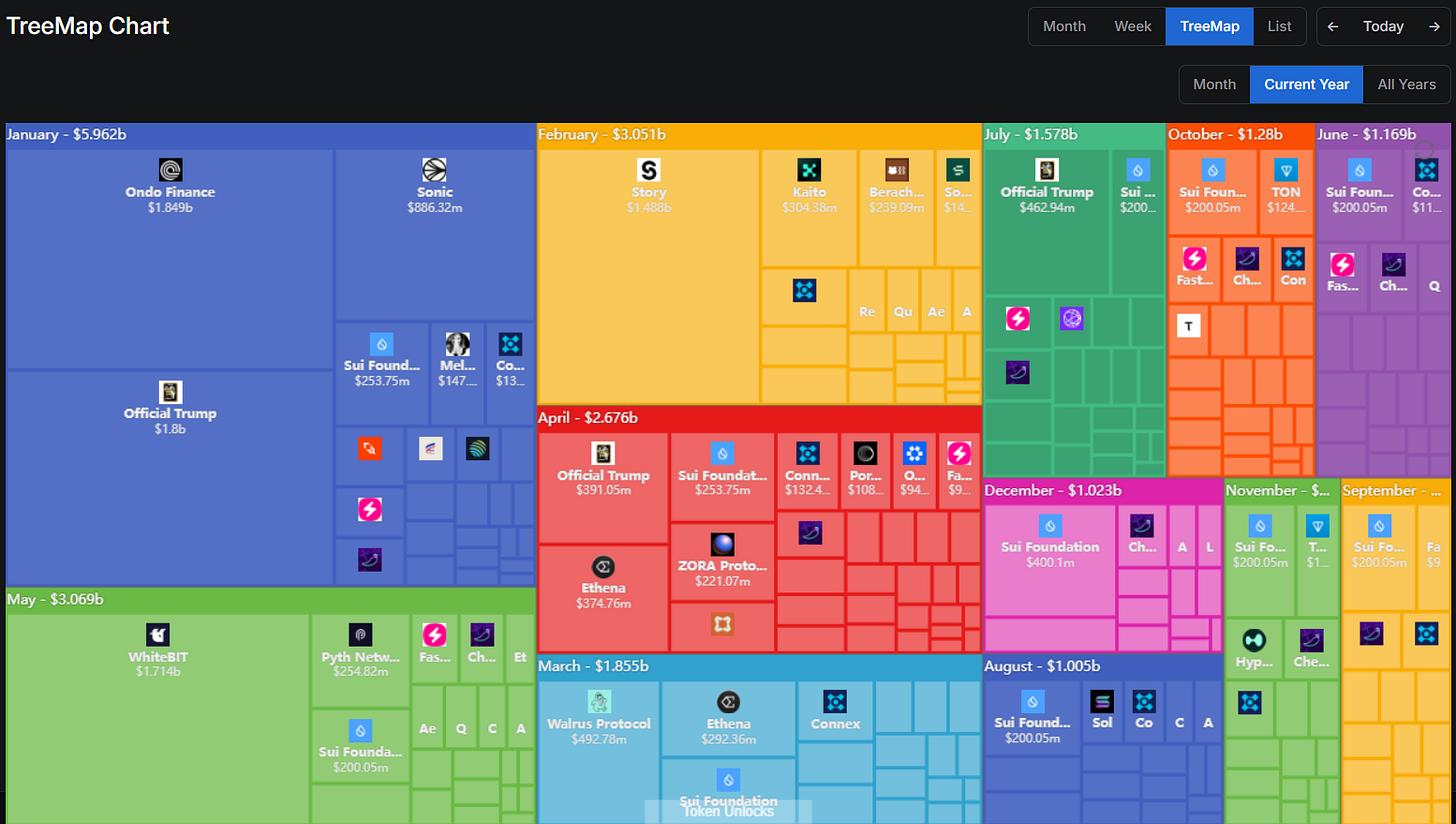The width and height of the screenshot is (1456, 824).
Task: Click the $374.76m Ethena value in April
Action: pos(603,604)
